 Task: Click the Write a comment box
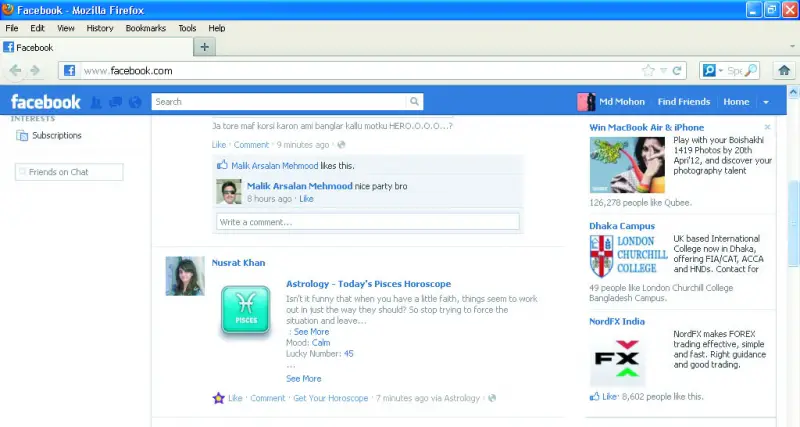[367, 222]
